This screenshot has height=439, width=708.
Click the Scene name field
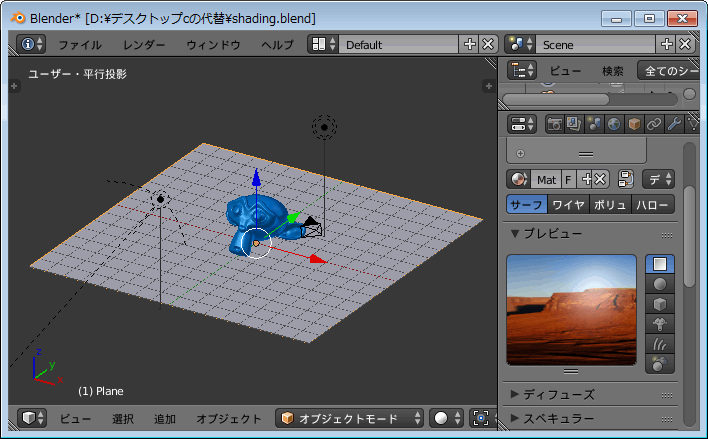click(x=595, y=44)
